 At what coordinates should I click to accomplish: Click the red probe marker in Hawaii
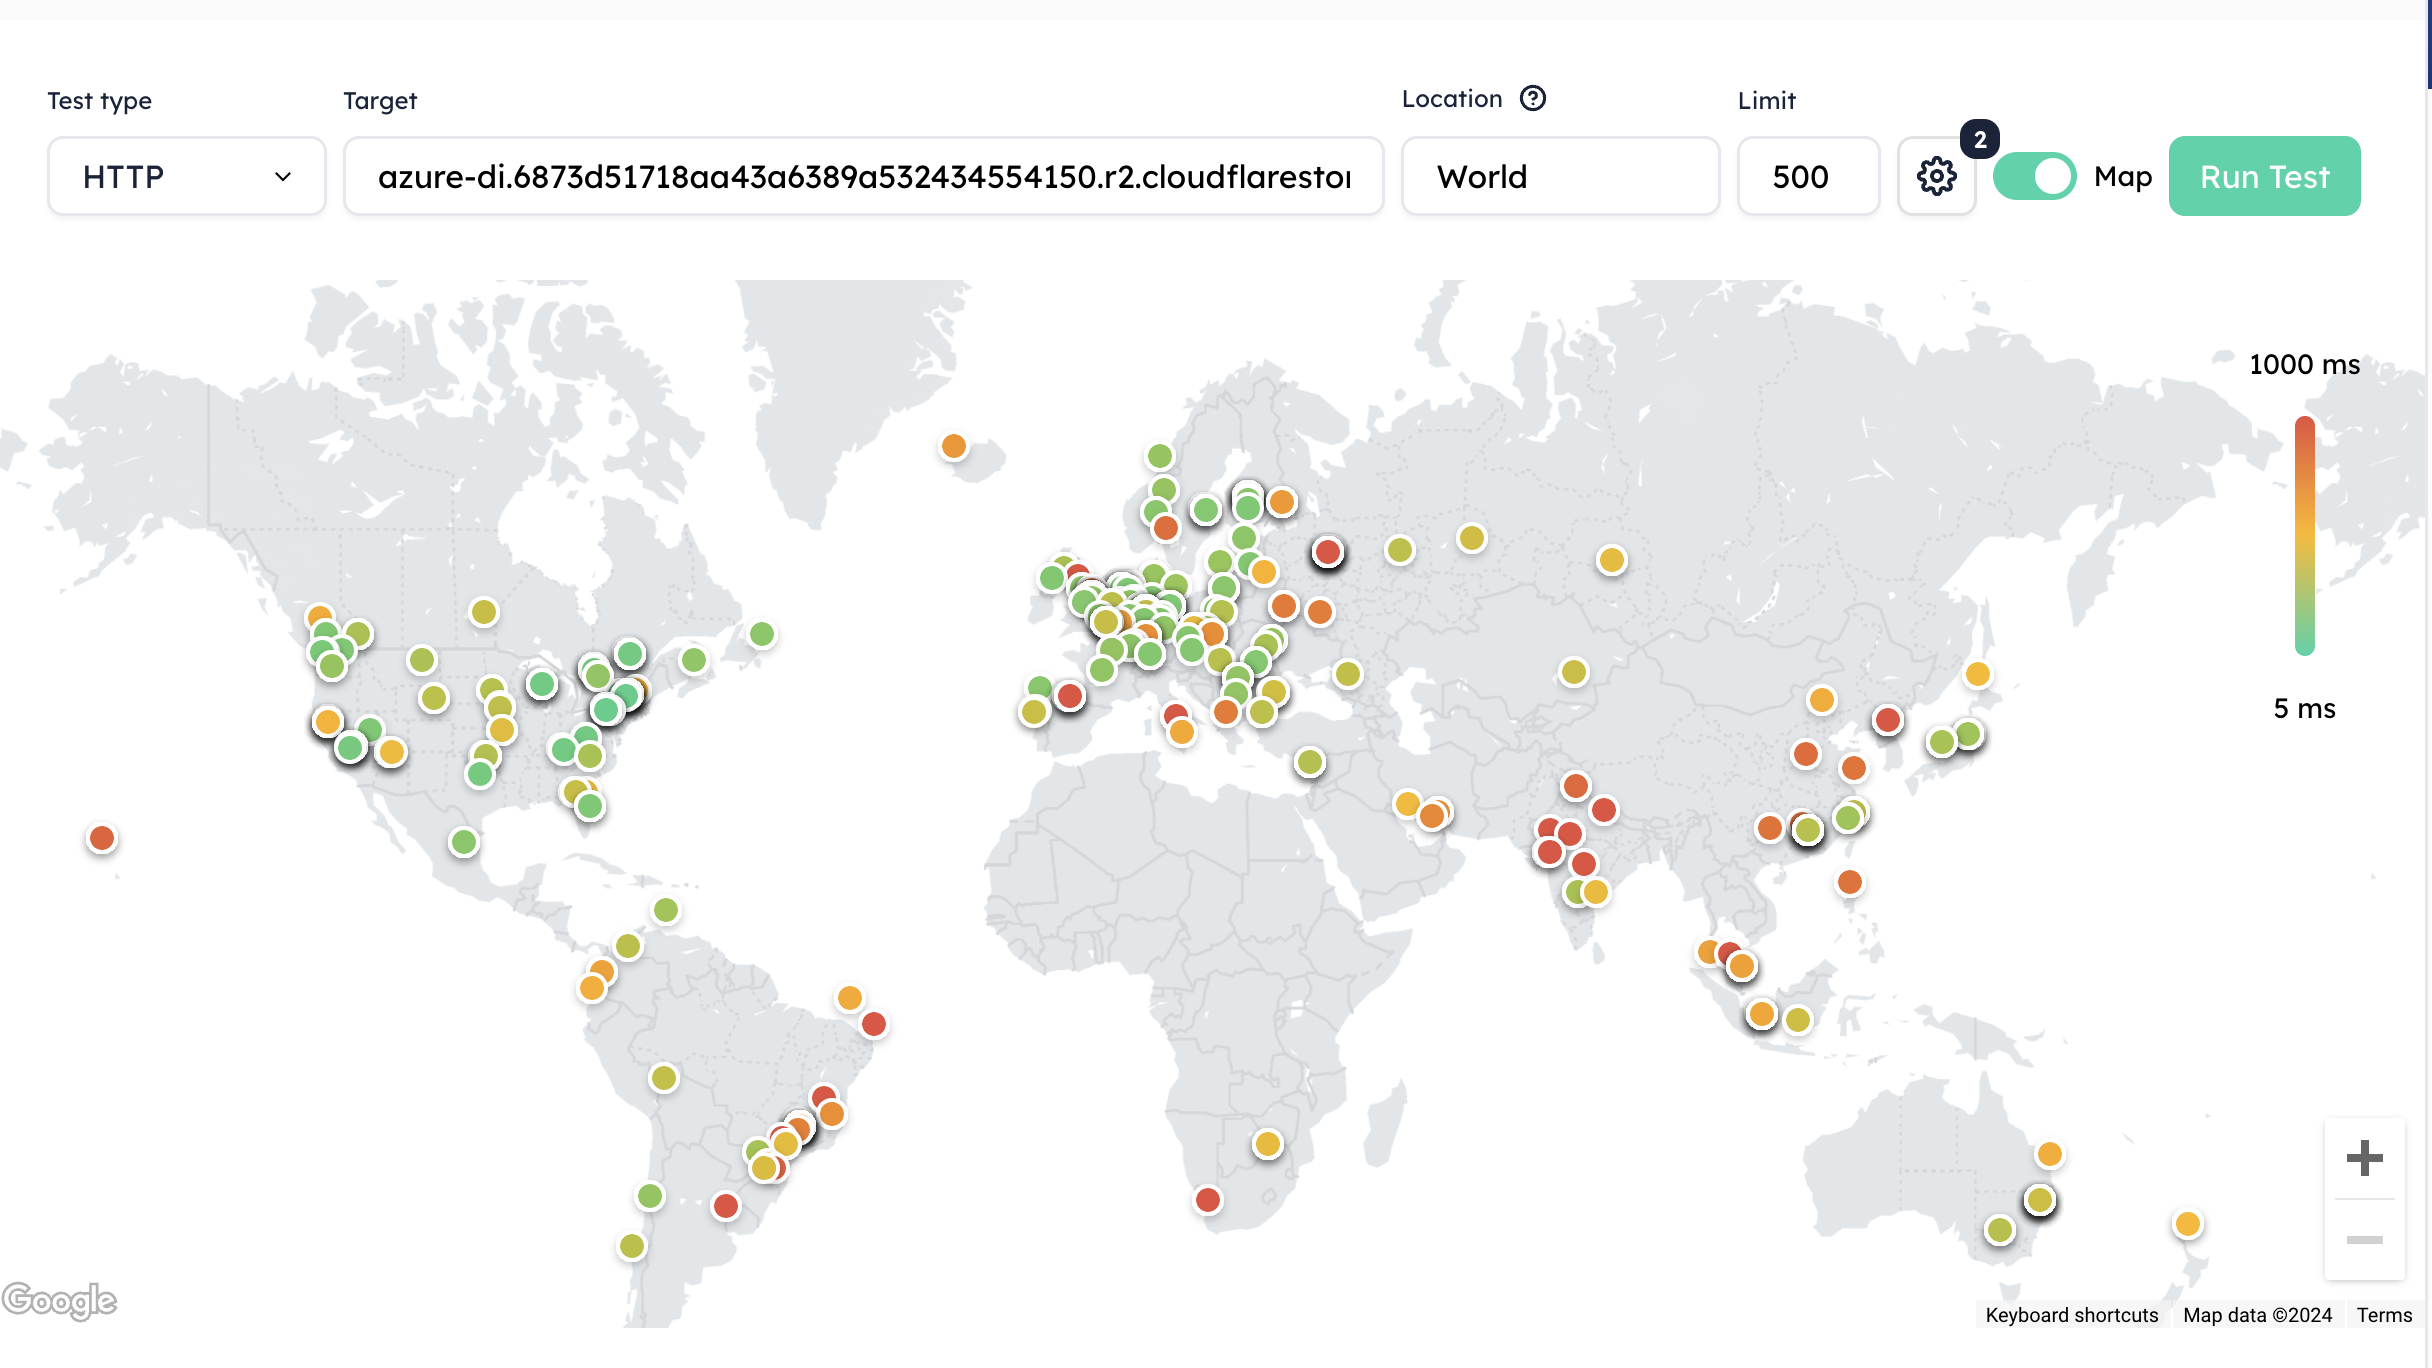[102, 838]
